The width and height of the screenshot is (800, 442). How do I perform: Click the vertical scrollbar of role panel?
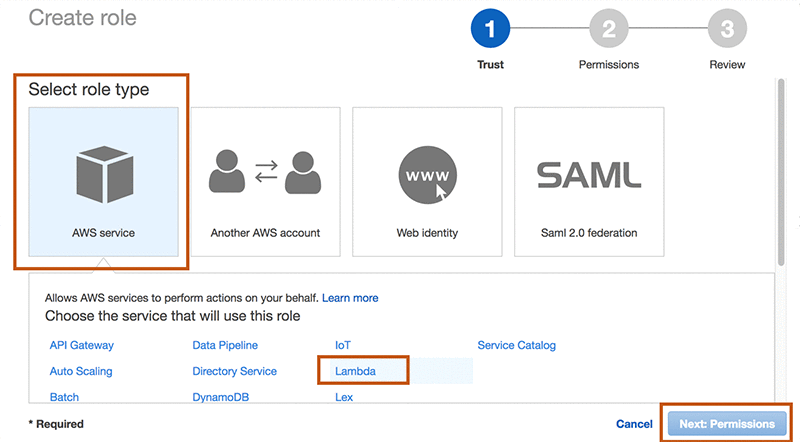(x=781, y=174)
